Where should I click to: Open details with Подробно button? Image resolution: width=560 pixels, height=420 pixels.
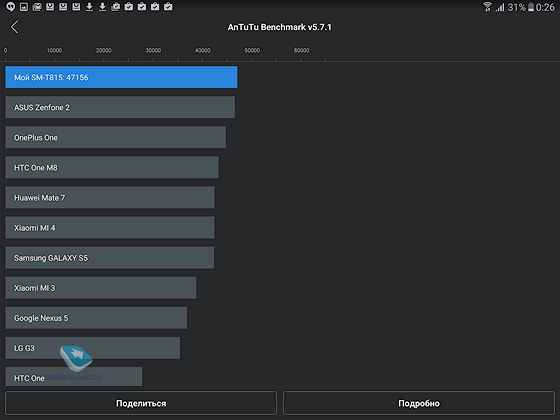tap(419, 403)
